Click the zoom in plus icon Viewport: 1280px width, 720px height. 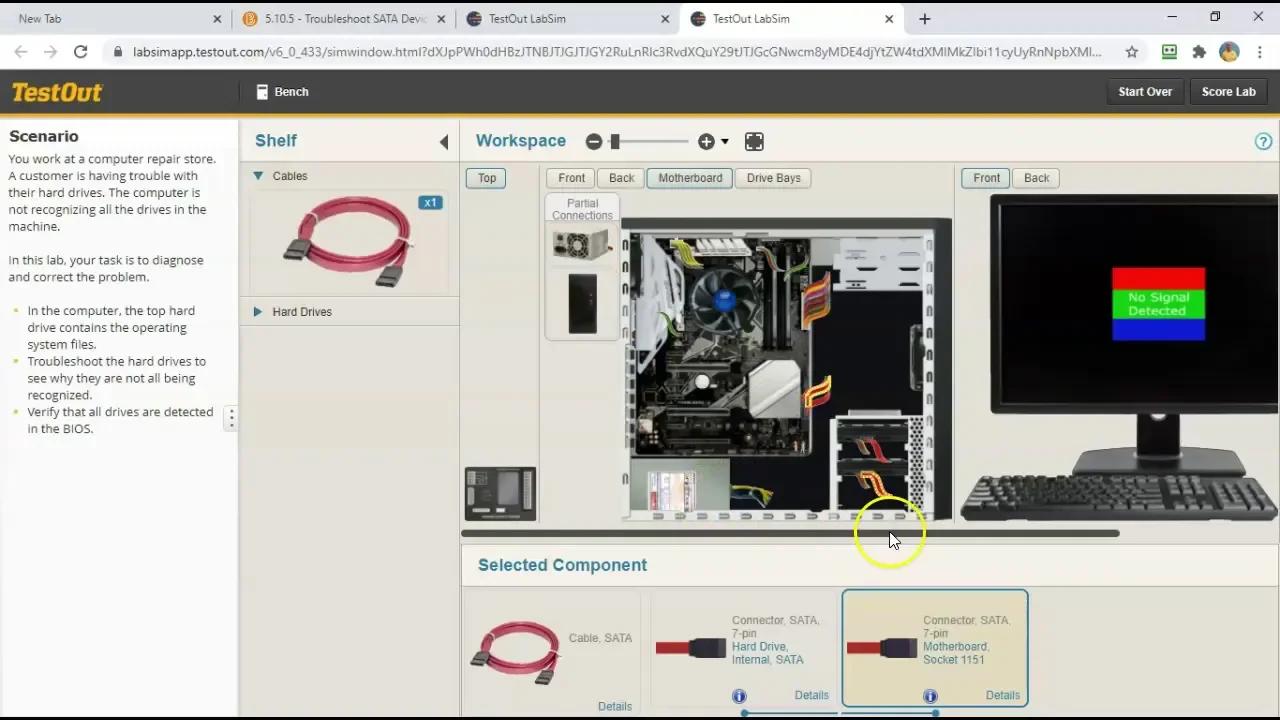706,142
